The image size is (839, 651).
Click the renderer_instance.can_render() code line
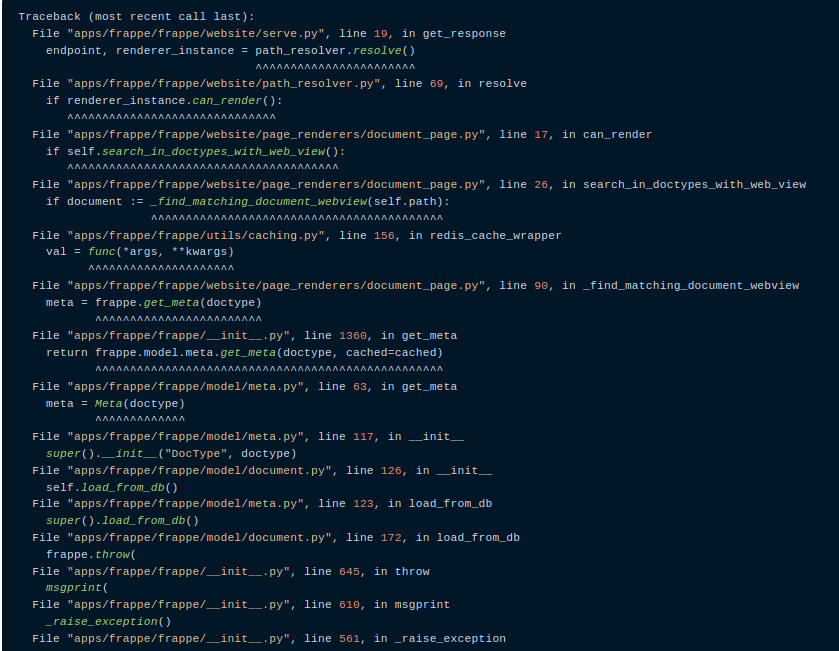click(164, 101)
